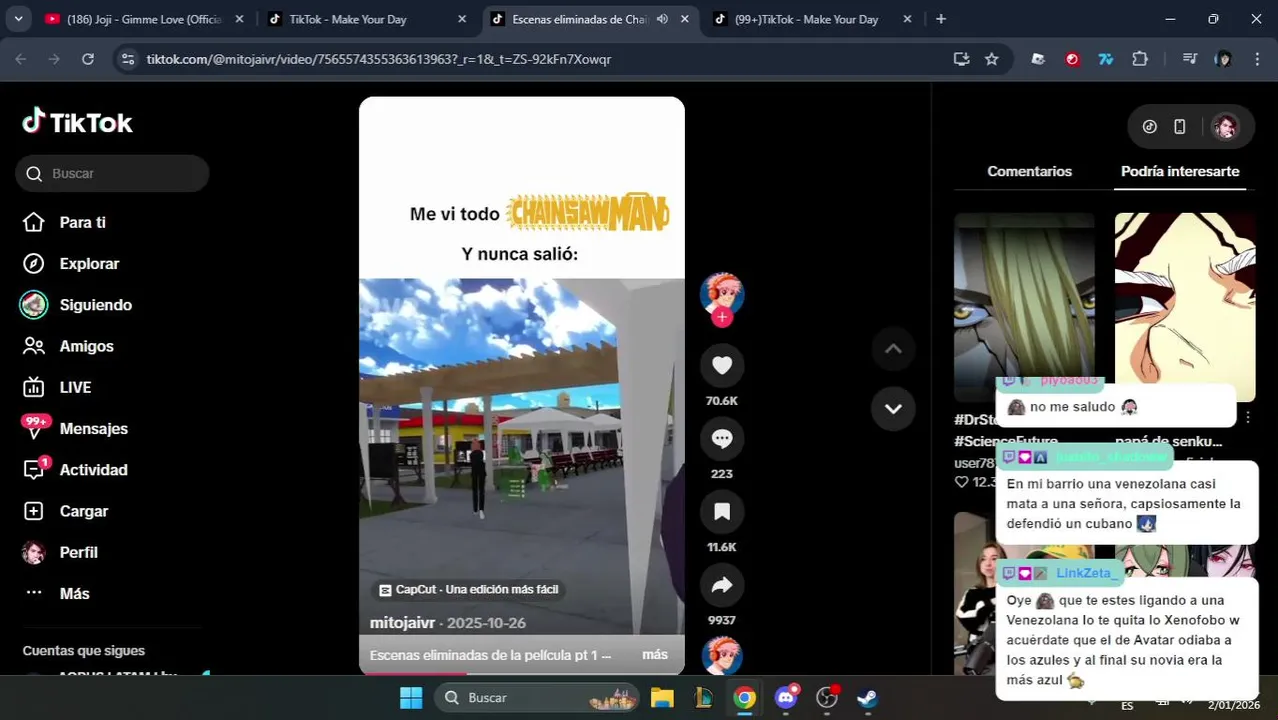Go back with the browser back arrow
This screenshot has height=720, width=1278.
tap(21, 59)
